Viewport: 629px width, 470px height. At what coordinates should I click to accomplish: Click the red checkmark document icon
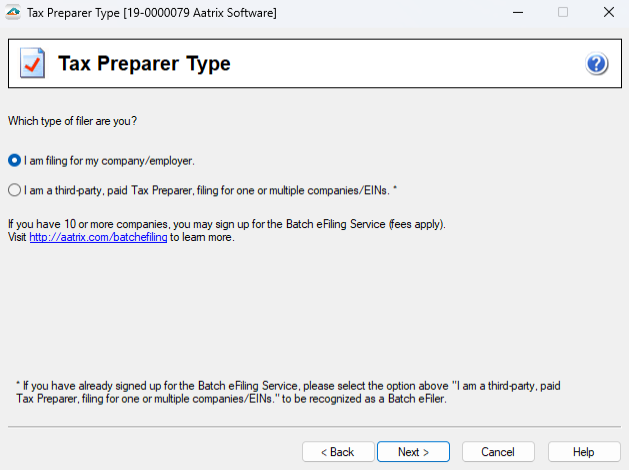coord(32,65)
